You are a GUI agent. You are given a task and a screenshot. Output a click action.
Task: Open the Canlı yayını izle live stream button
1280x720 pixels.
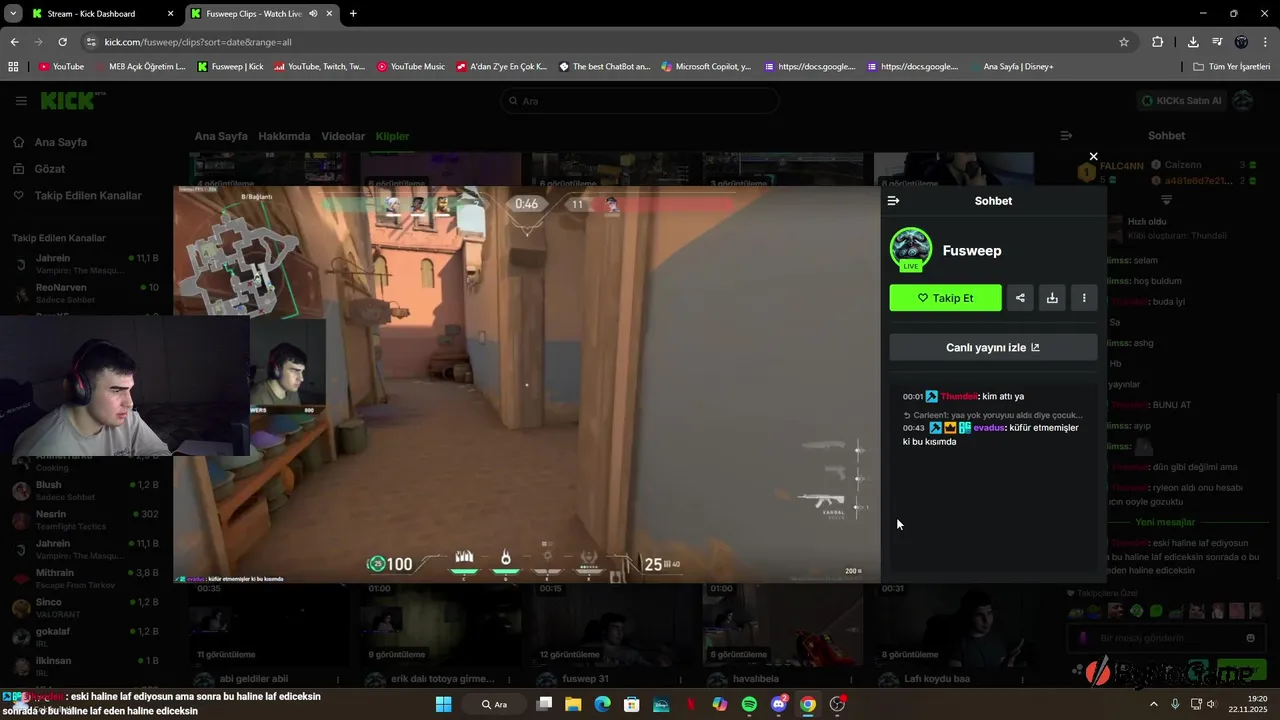(993, 347)
